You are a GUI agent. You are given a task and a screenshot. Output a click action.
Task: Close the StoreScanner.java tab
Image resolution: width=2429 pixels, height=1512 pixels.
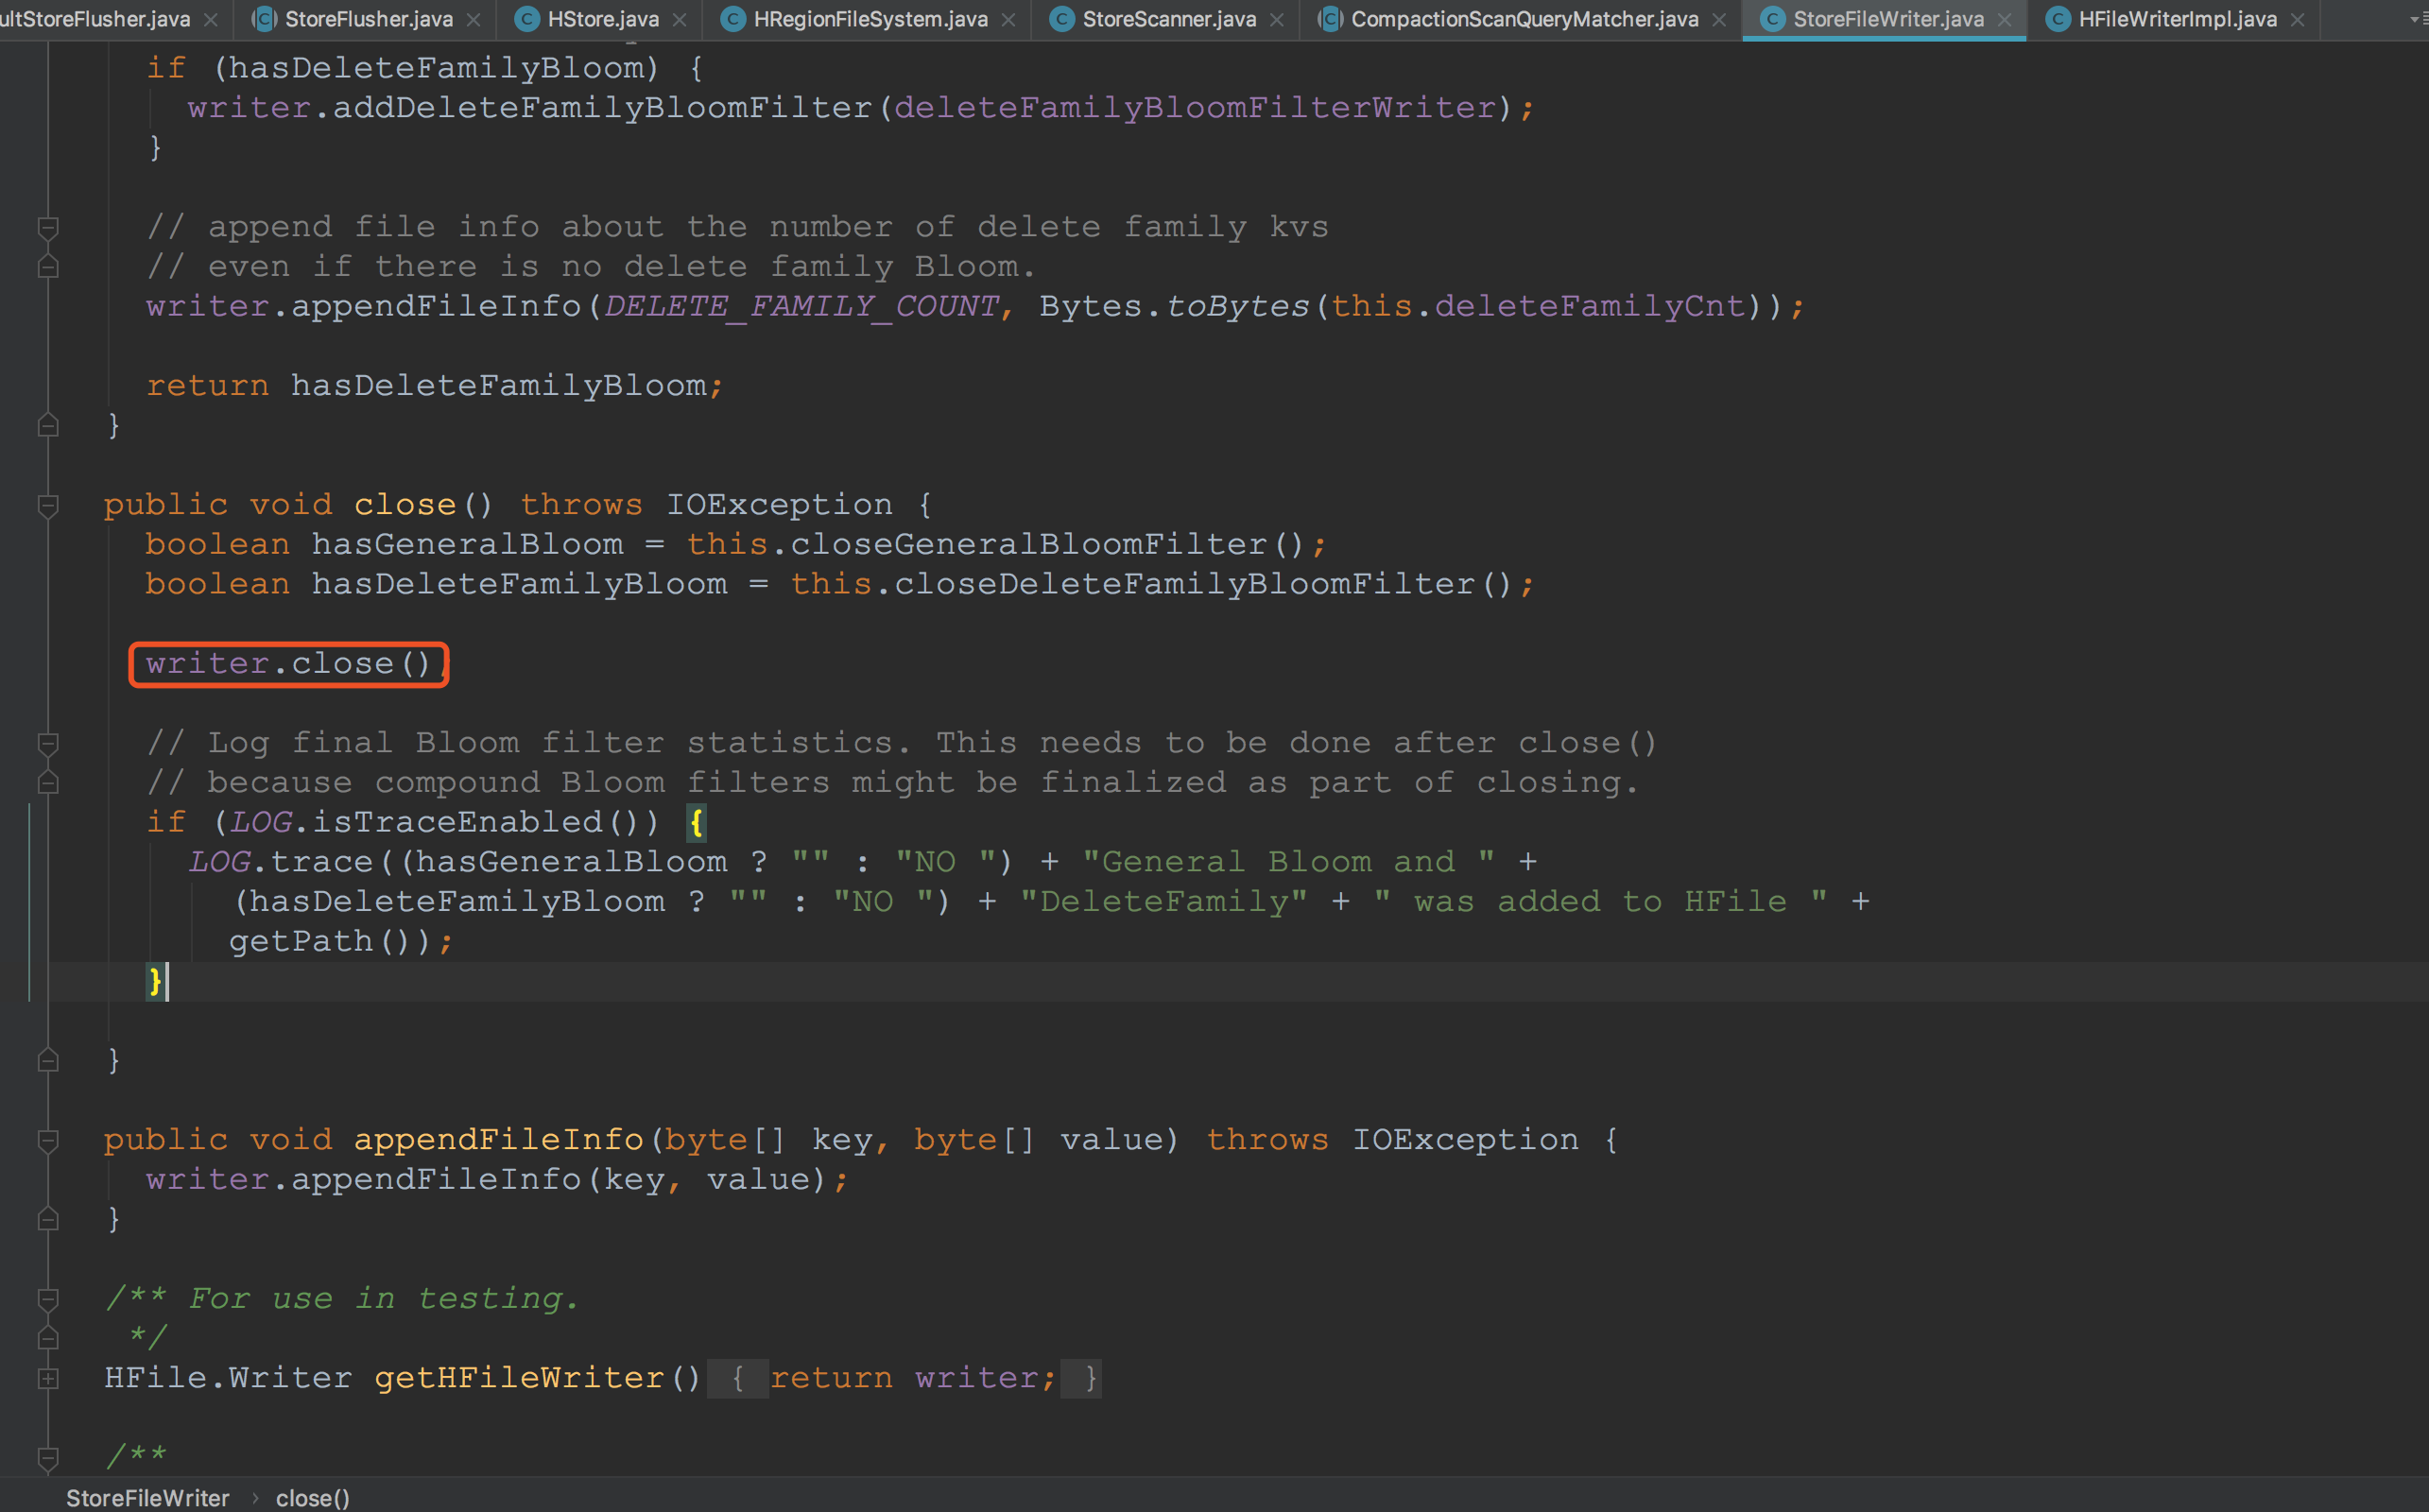1276,20
